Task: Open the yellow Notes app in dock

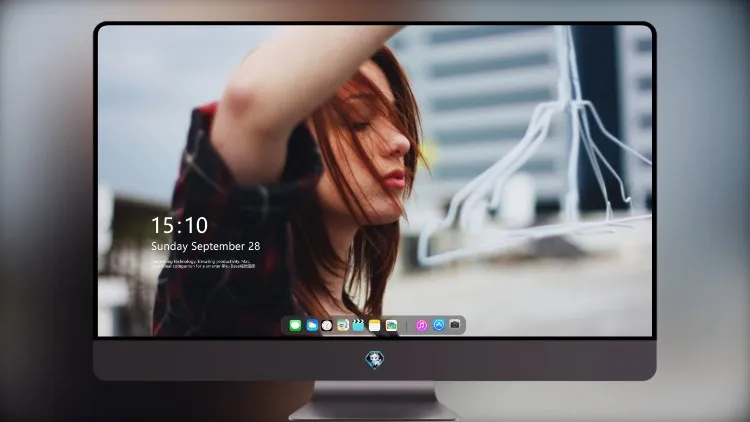Action: (x=375, y=325)
